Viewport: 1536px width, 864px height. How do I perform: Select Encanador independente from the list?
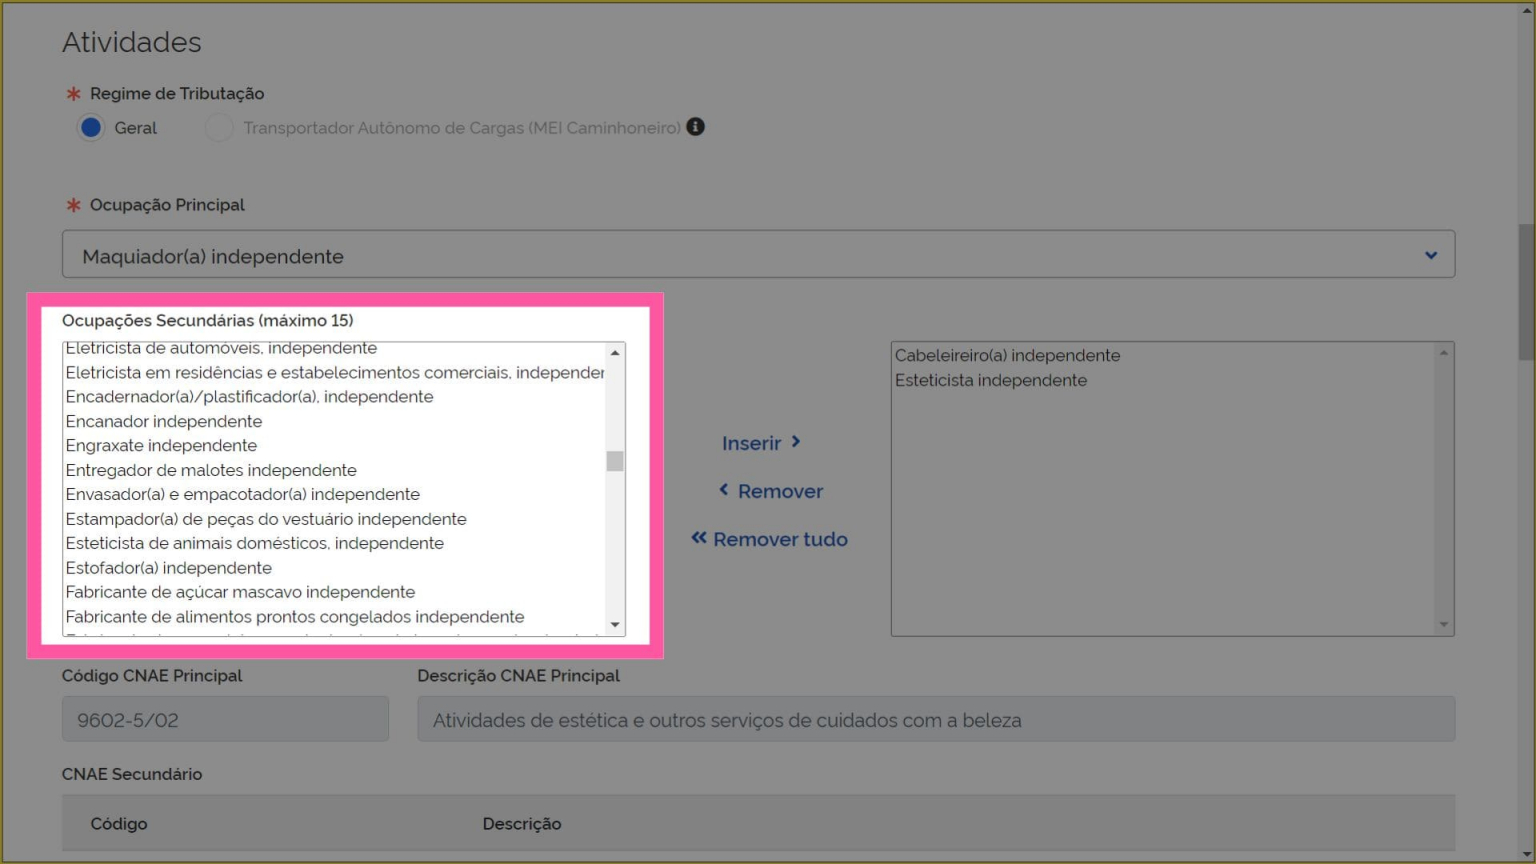(x=164, y=421)
